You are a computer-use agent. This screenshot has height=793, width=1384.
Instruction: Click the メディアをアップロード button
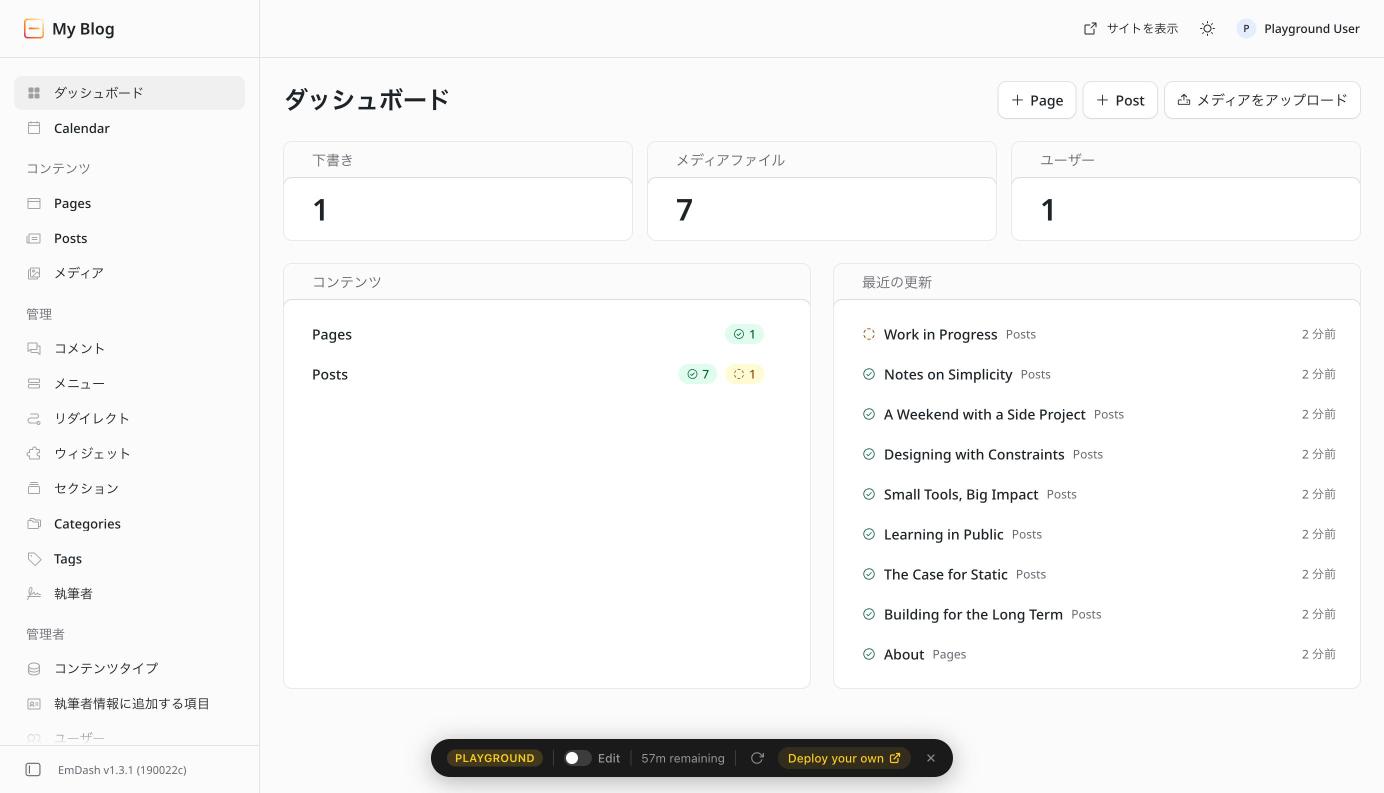[1262, 100]
